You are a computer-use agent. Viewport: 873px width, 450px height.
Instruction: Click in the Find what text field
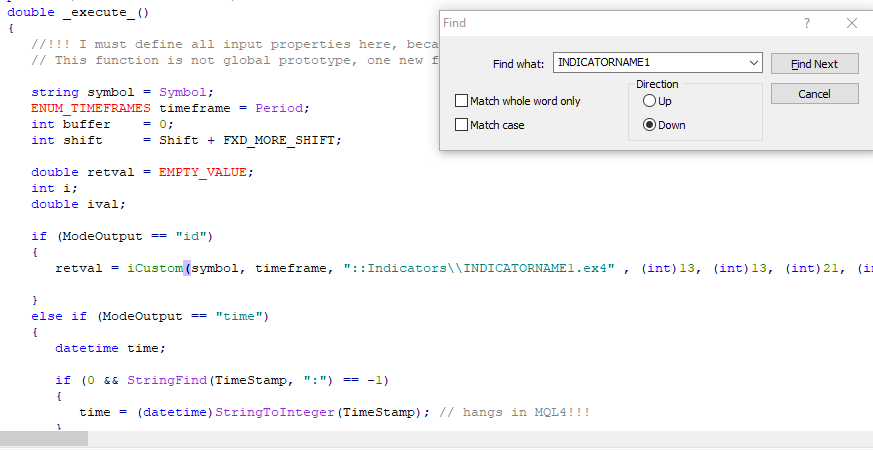[x=650, y=63]
